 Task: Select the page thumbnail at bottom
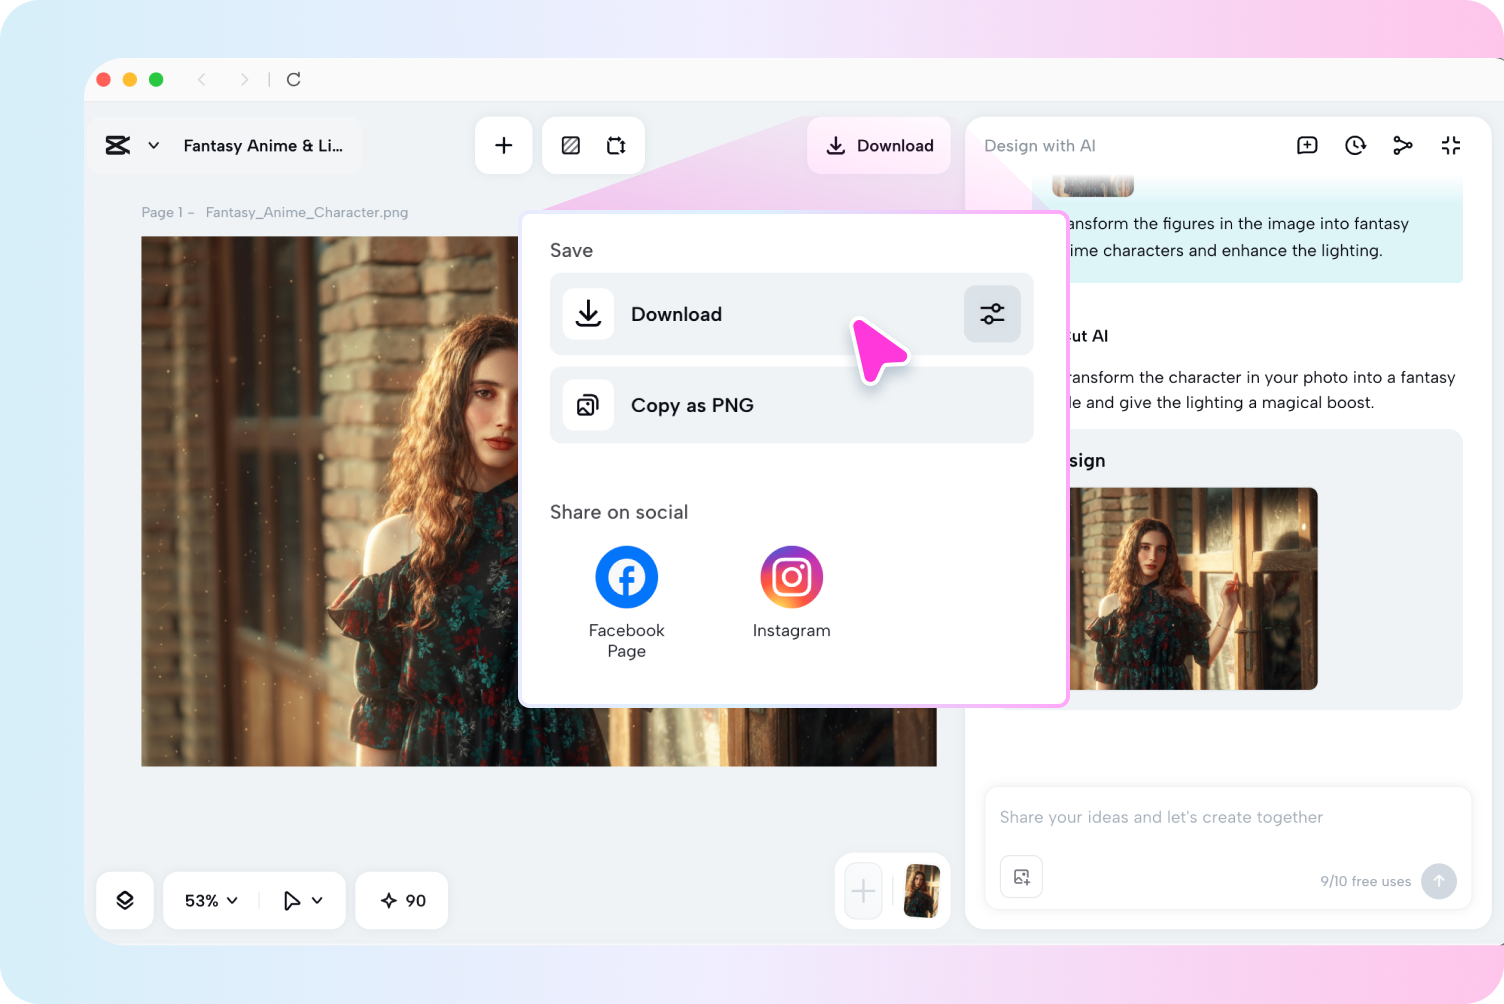tap(921, 891)
